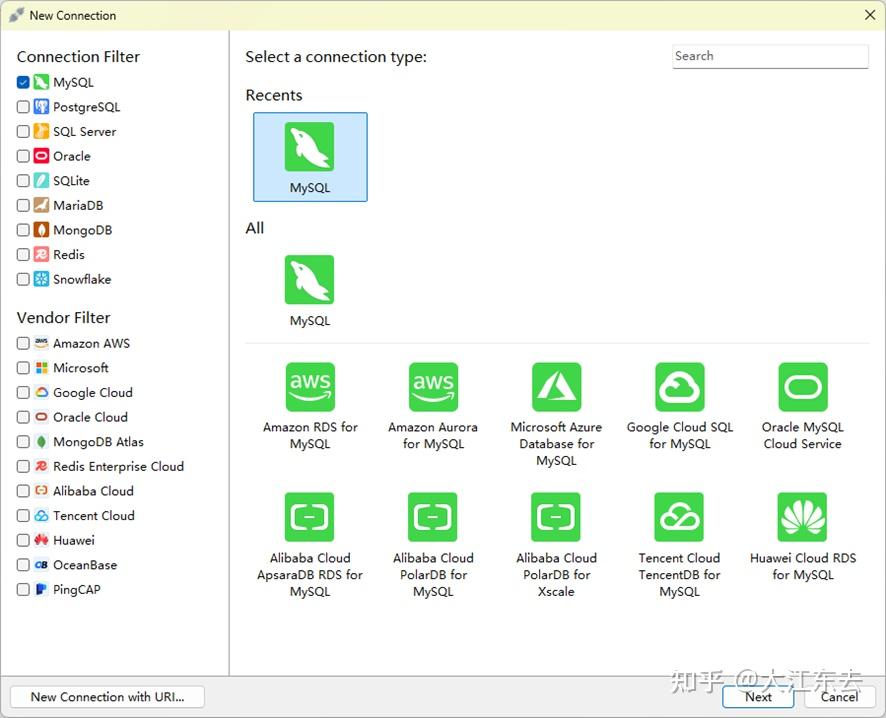Screen dimensions: 886x718
Task: Enable the Redis Enterprise Cloud checkbox
Action: pyautogui.click(x=23, y=466)
